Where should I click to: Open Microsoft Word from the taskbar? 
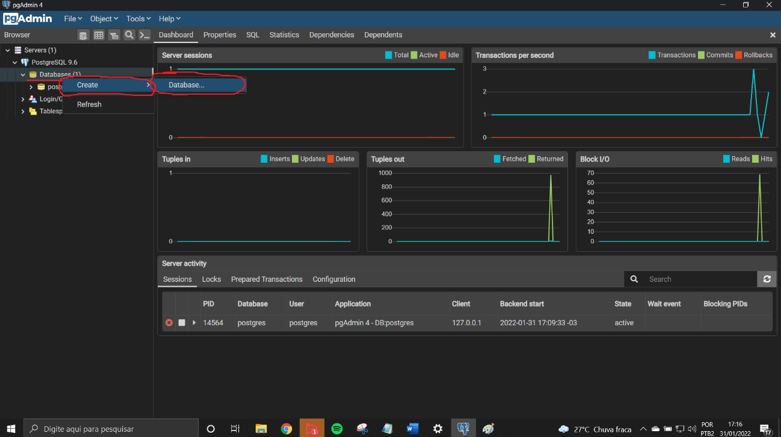[x=412, y=429]
